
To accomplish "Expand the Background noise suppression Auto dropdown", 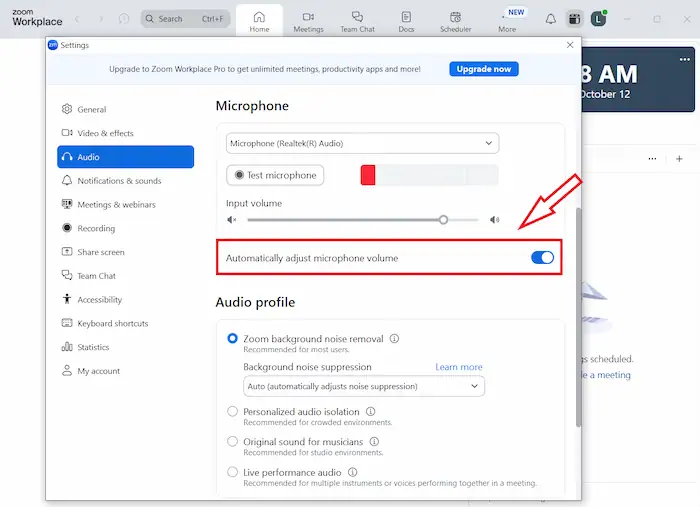I will (363, 386).
